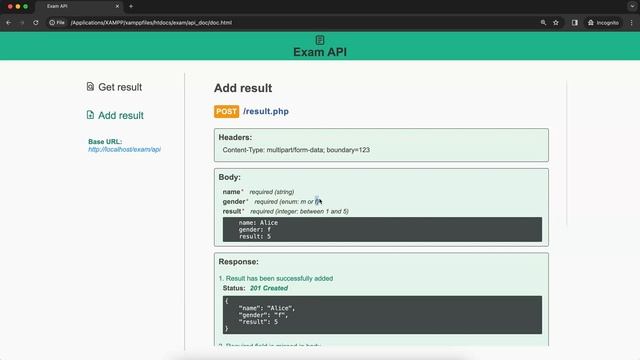Click the request body example code block
Viewport: 640px width, 360px height.
(382, 229)
